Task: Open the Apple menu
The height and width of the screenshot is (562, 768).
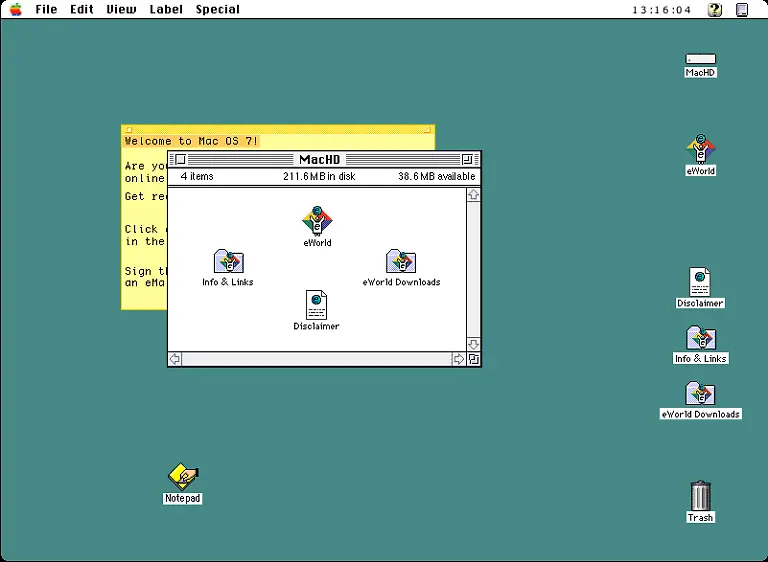Action: 16,9
